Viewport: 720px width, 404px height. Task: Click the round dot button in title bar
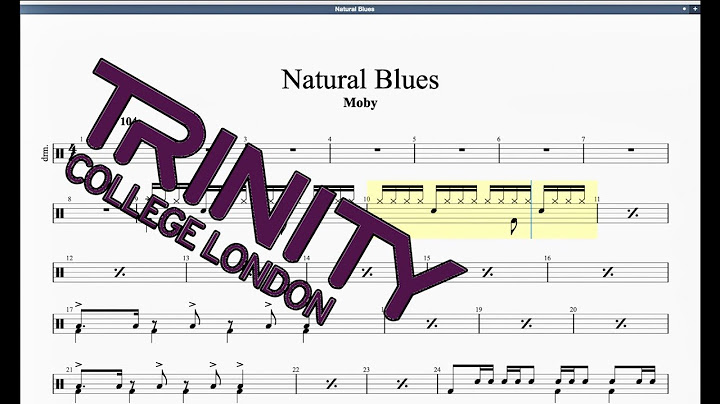pos(684,9)
